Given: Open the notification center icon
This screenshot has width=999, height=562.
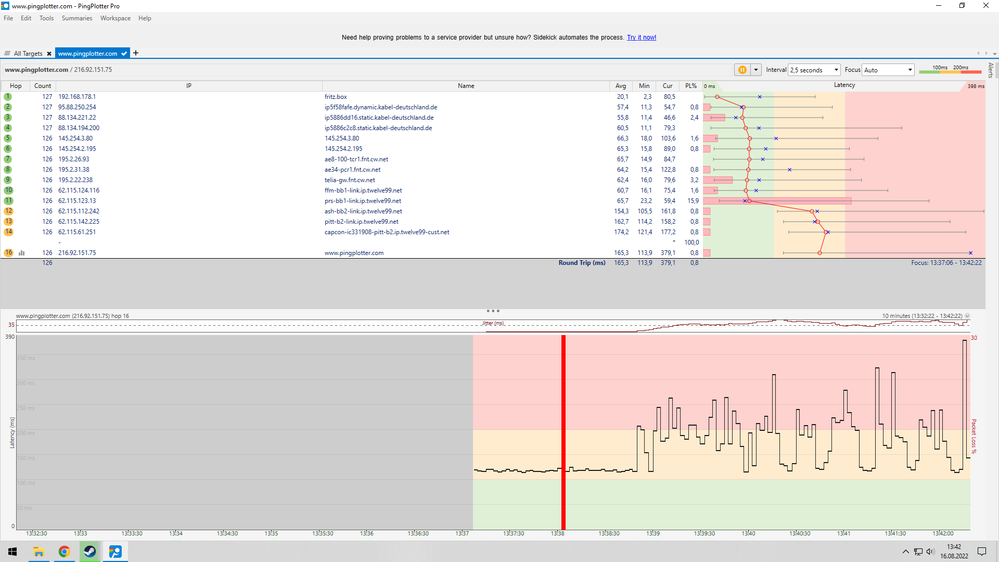Looking at the screenshot, I should [x=982, y=552].
